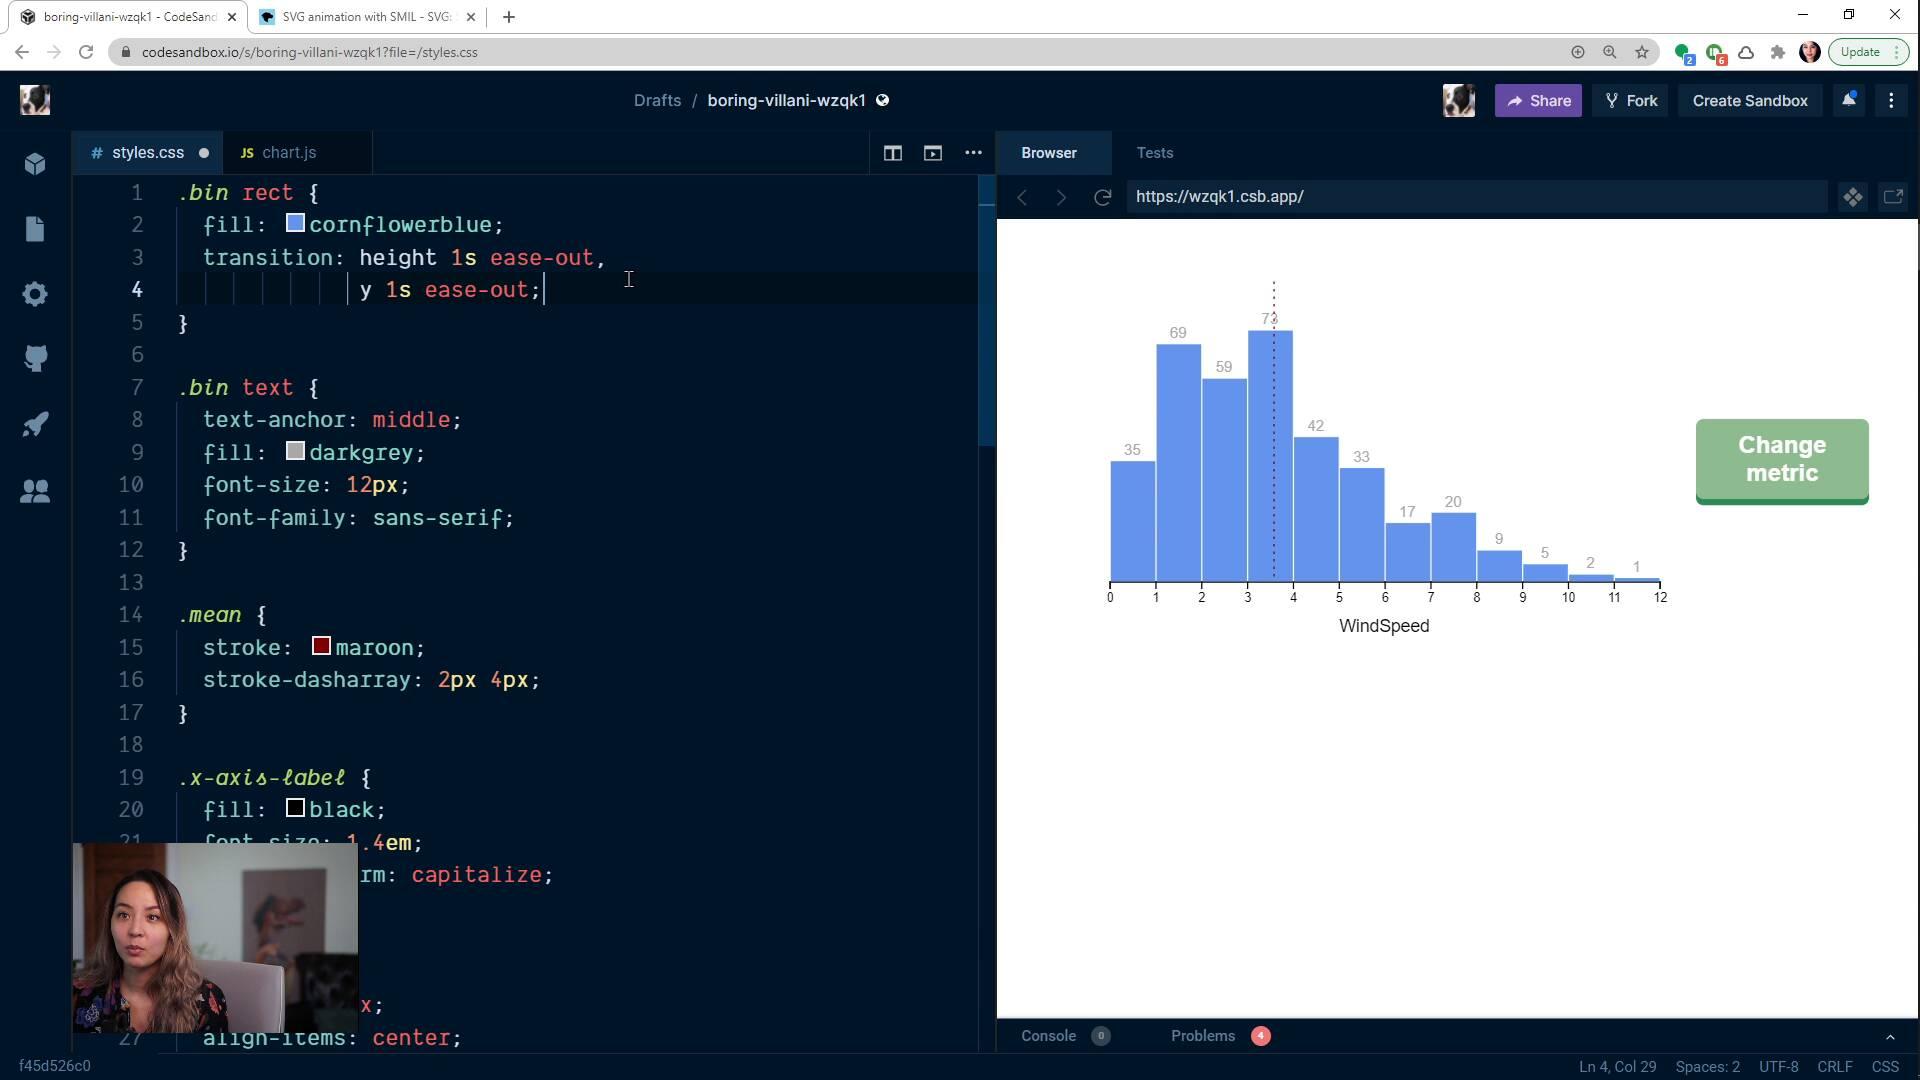Open the Explorer files sidebar icon
Image resolution: width=1920 pixels, height=1080 pixels.
tap(35, 229)
